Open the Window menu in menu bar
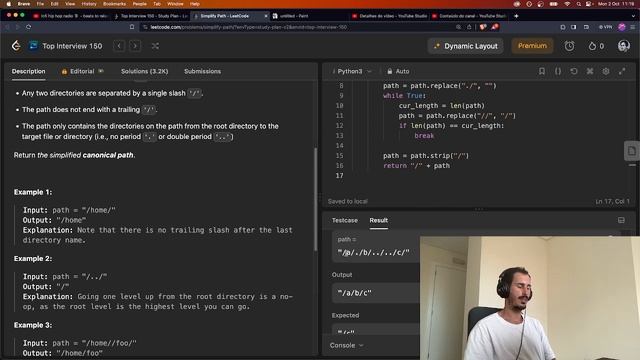 [x=175, y=4]
